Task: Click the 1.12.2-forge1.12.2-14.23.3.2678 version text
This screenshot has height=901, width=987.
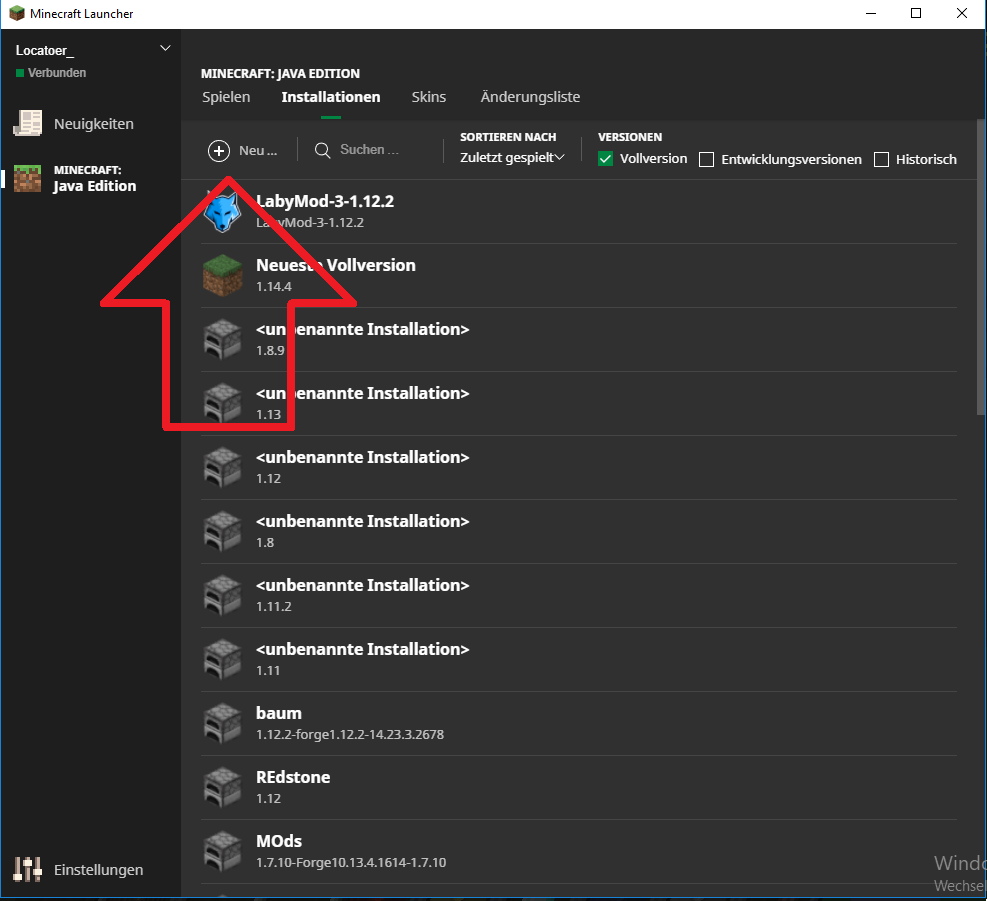Action: click(350, 735)
